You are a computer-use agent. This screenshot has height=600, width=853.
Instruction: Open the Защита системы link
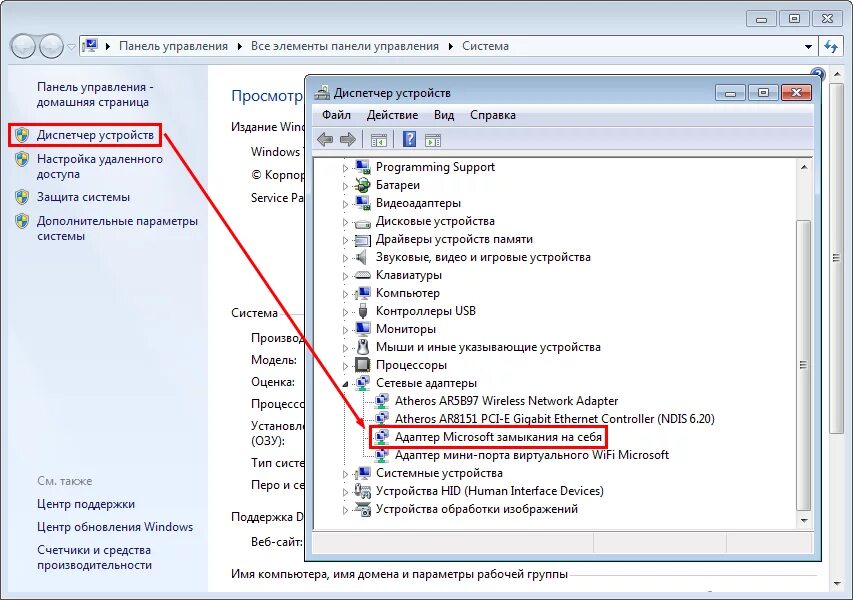83,197
